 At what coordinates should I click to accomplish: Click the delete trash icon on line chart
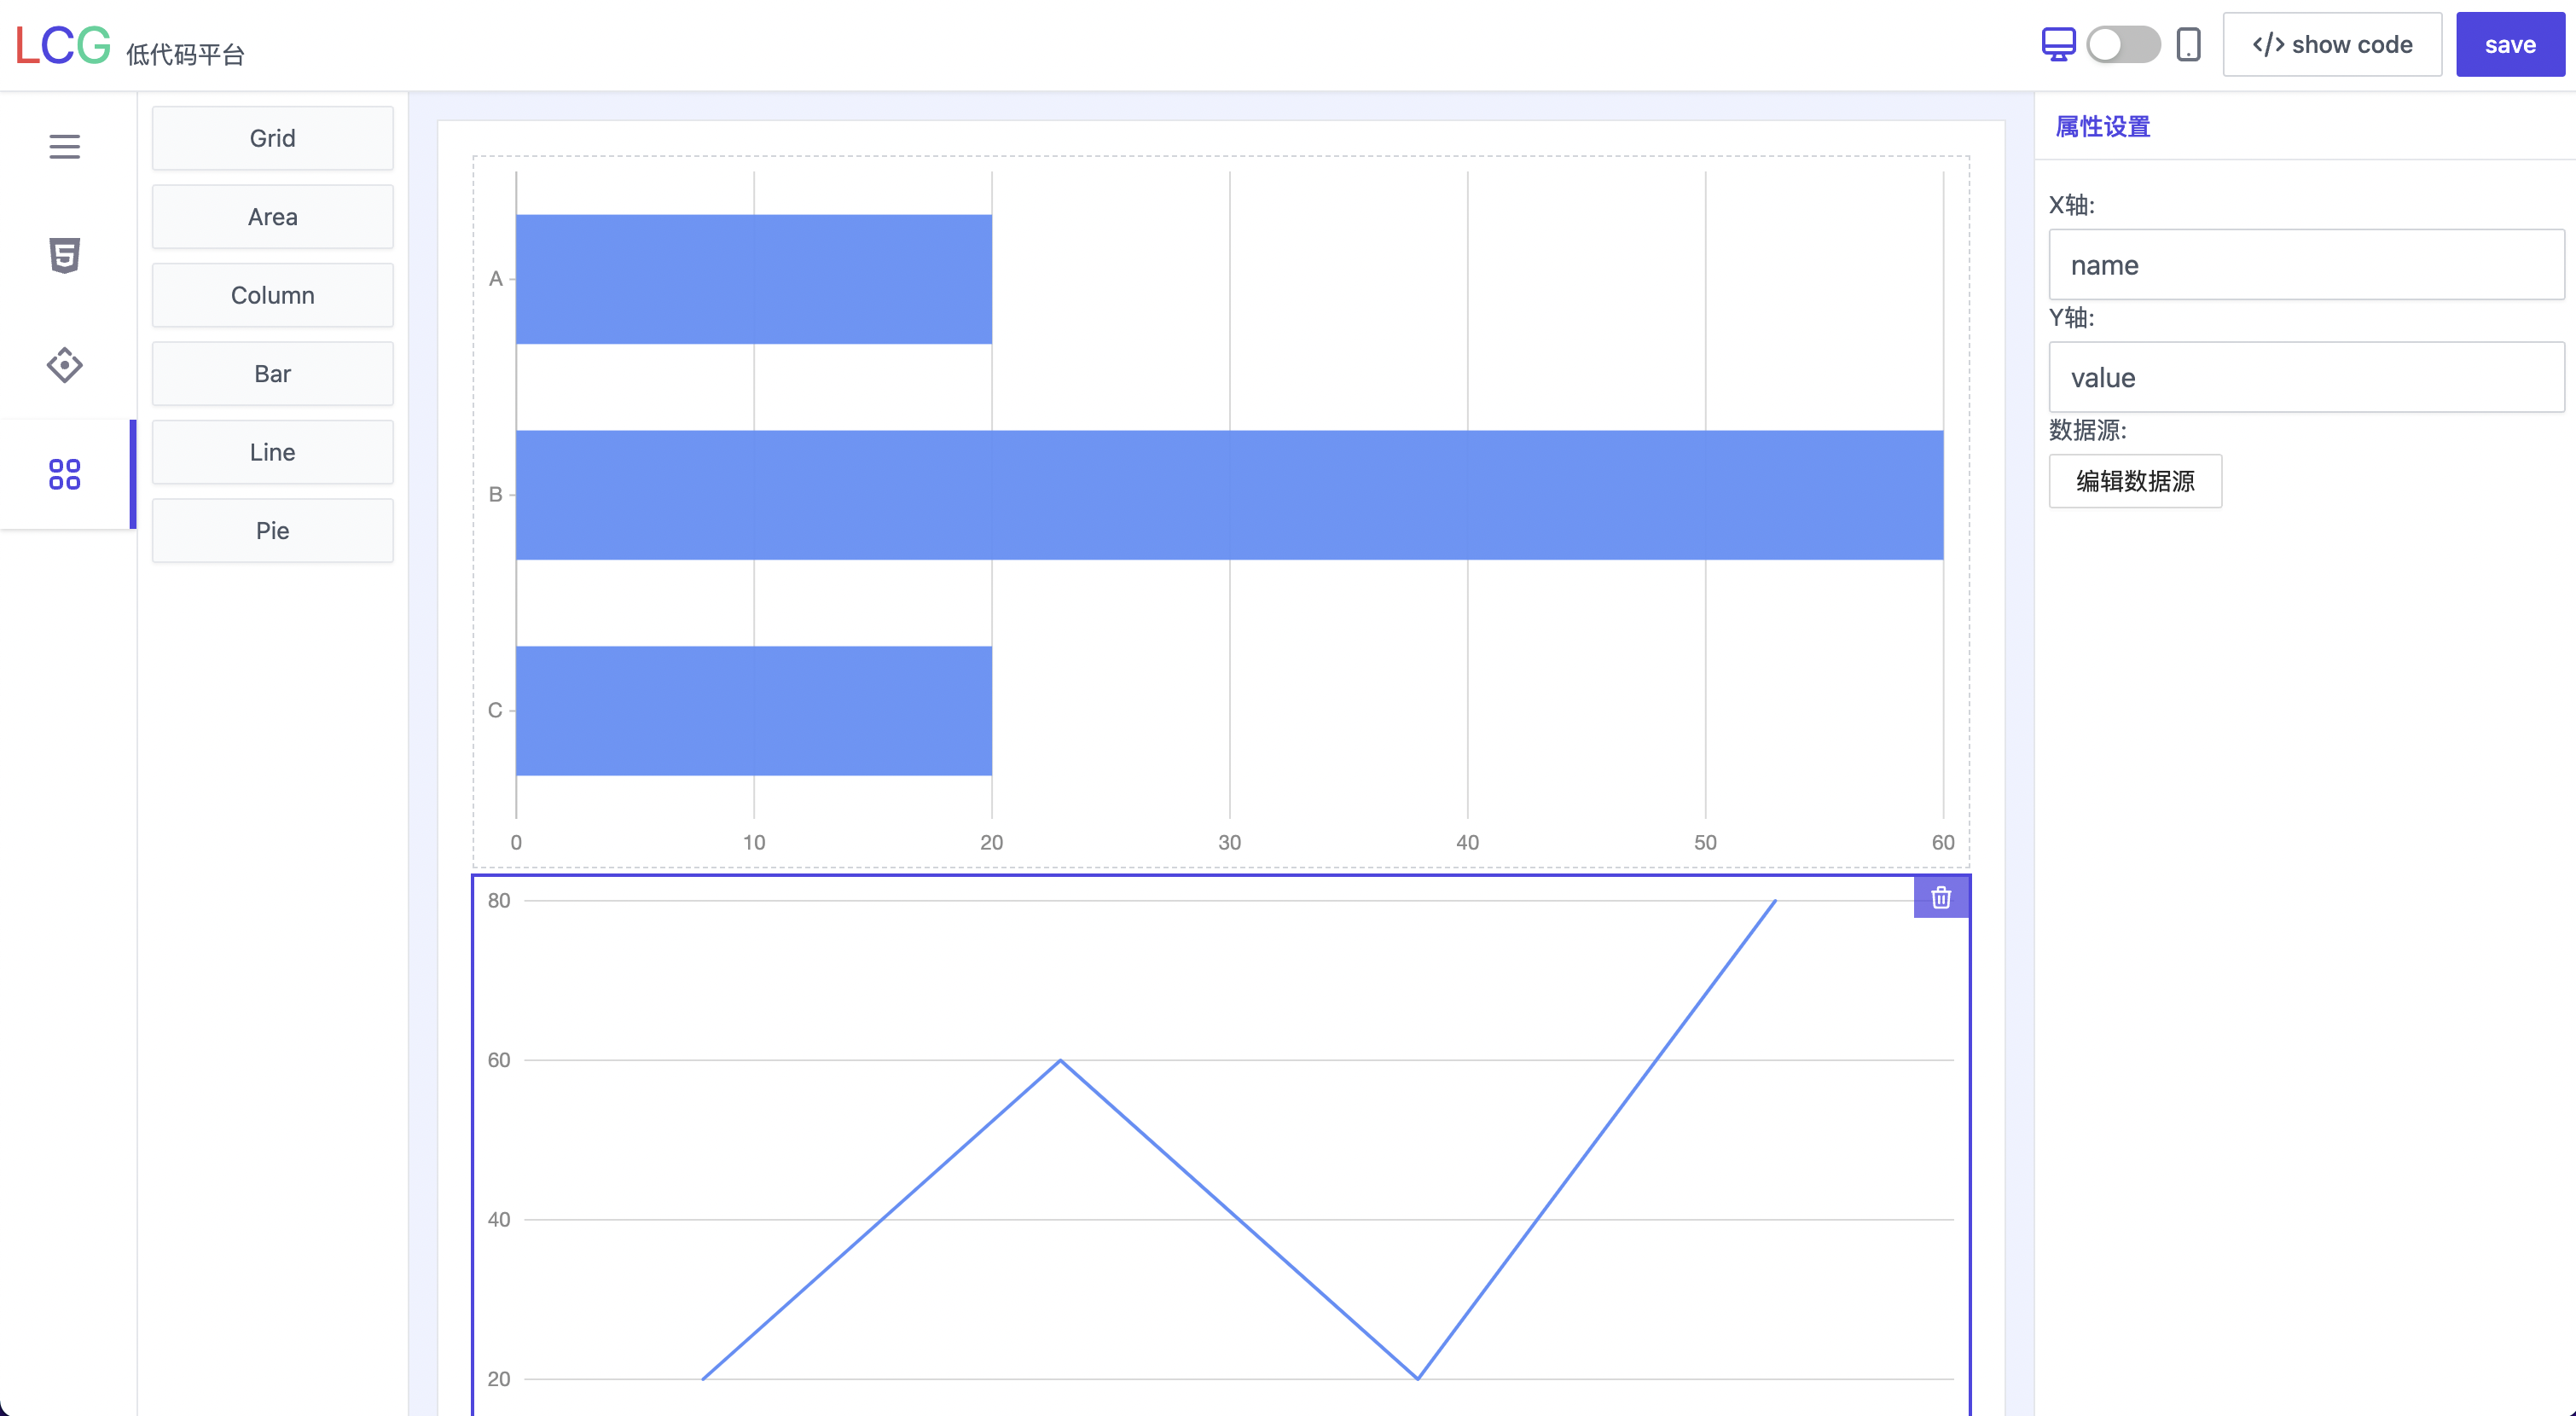(x=1940, y=898)
